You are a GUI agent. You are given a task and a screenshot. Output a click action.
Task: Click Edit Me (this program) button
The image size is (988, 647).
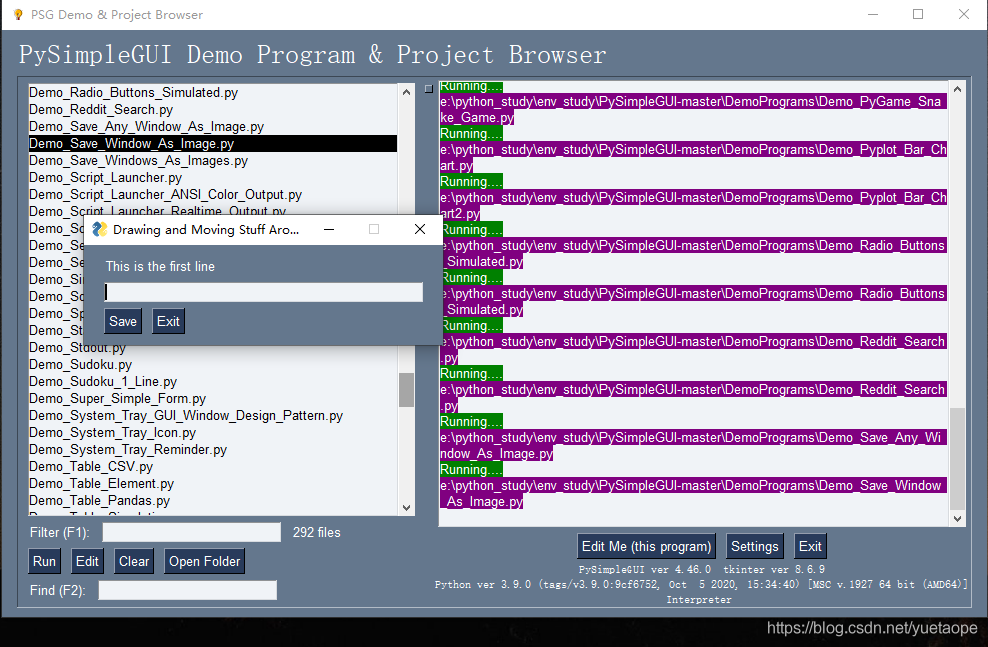pos(646,546)
